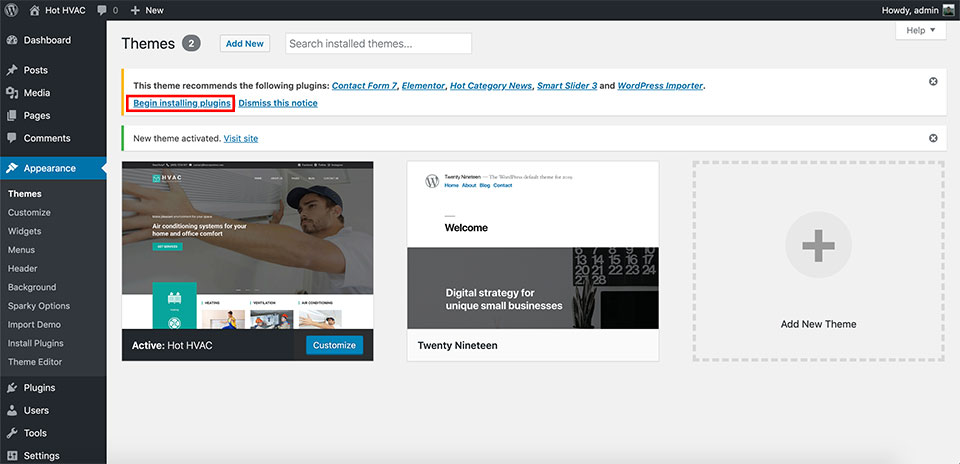The height and width of the screenshot is (464, 960).
Task: Click Begin installing plugins link
Action: (182, 103)
